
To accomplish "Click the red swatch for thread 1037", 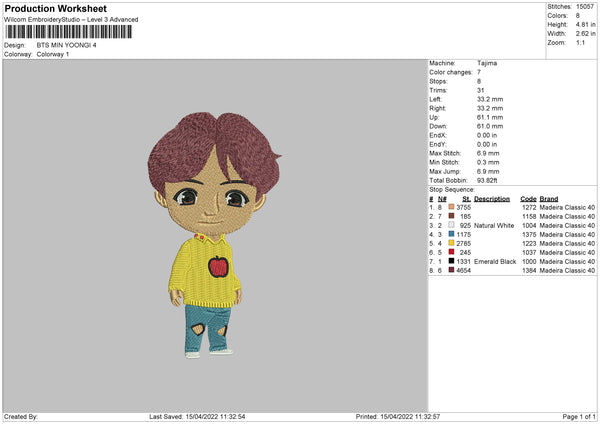I will [451, 252].
